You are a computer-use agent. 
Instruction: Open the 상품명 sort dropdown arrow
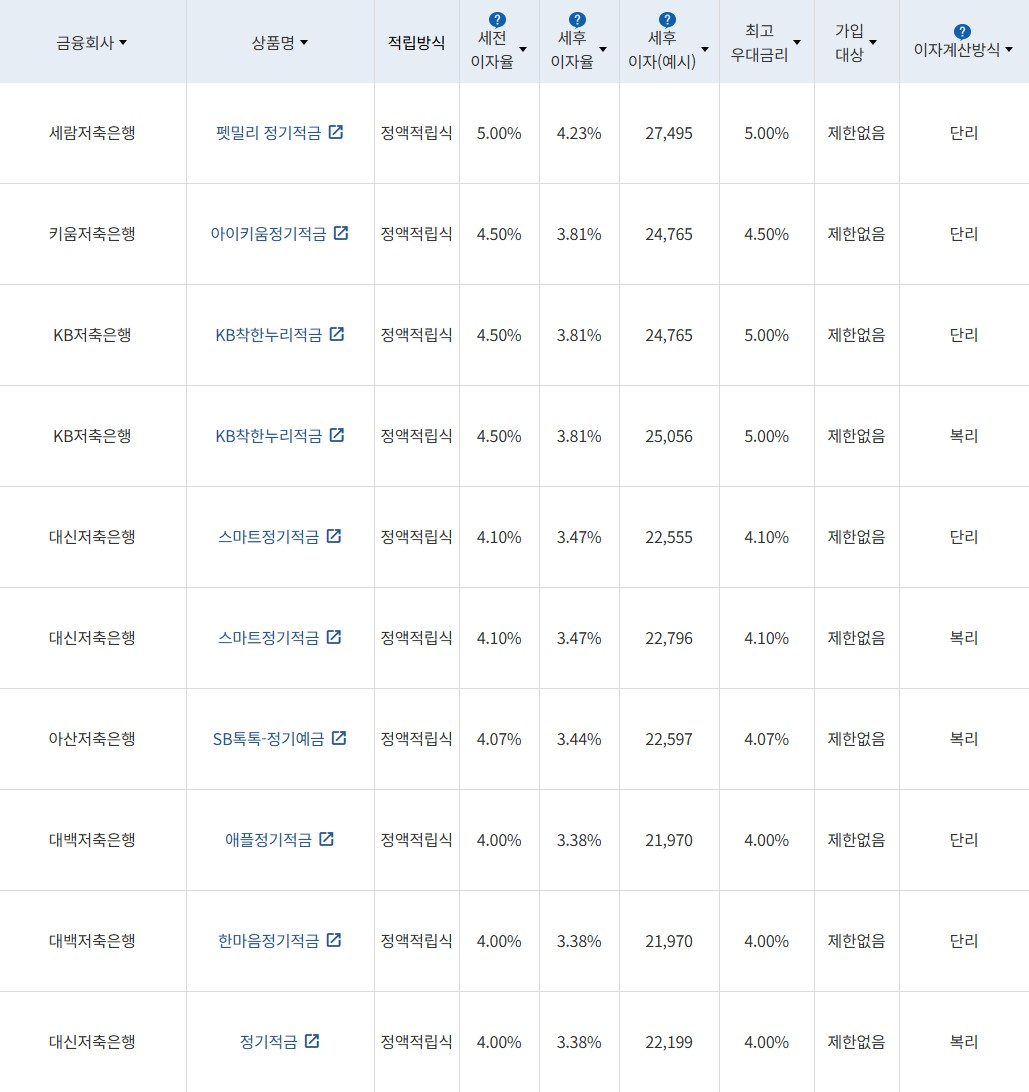tap(305, 42)
